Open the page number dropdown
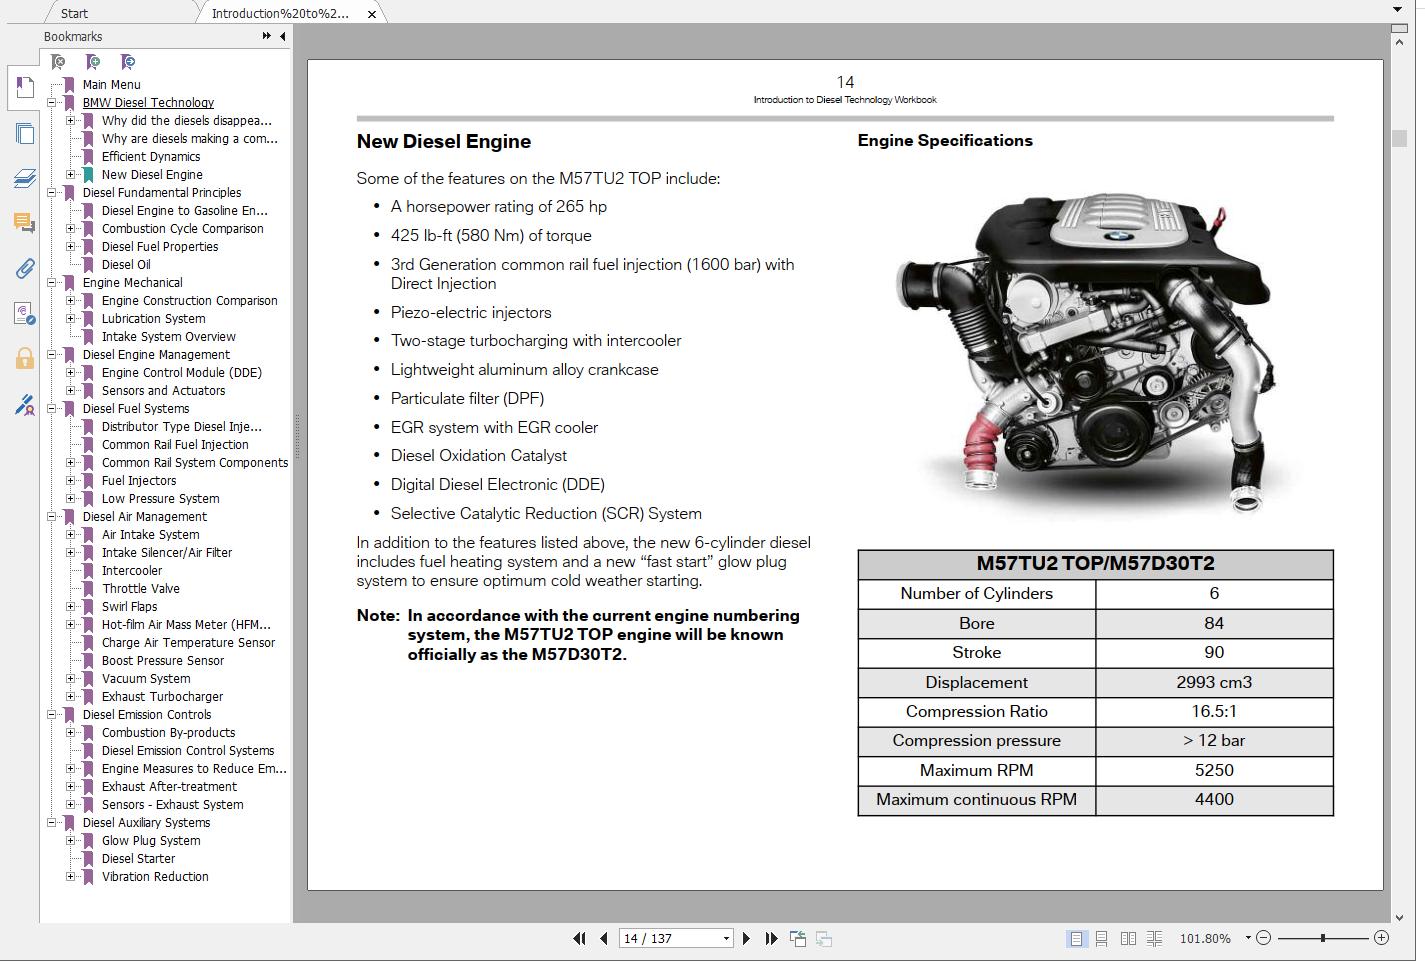Screen dimensions: 1425x964 point(726,939)
